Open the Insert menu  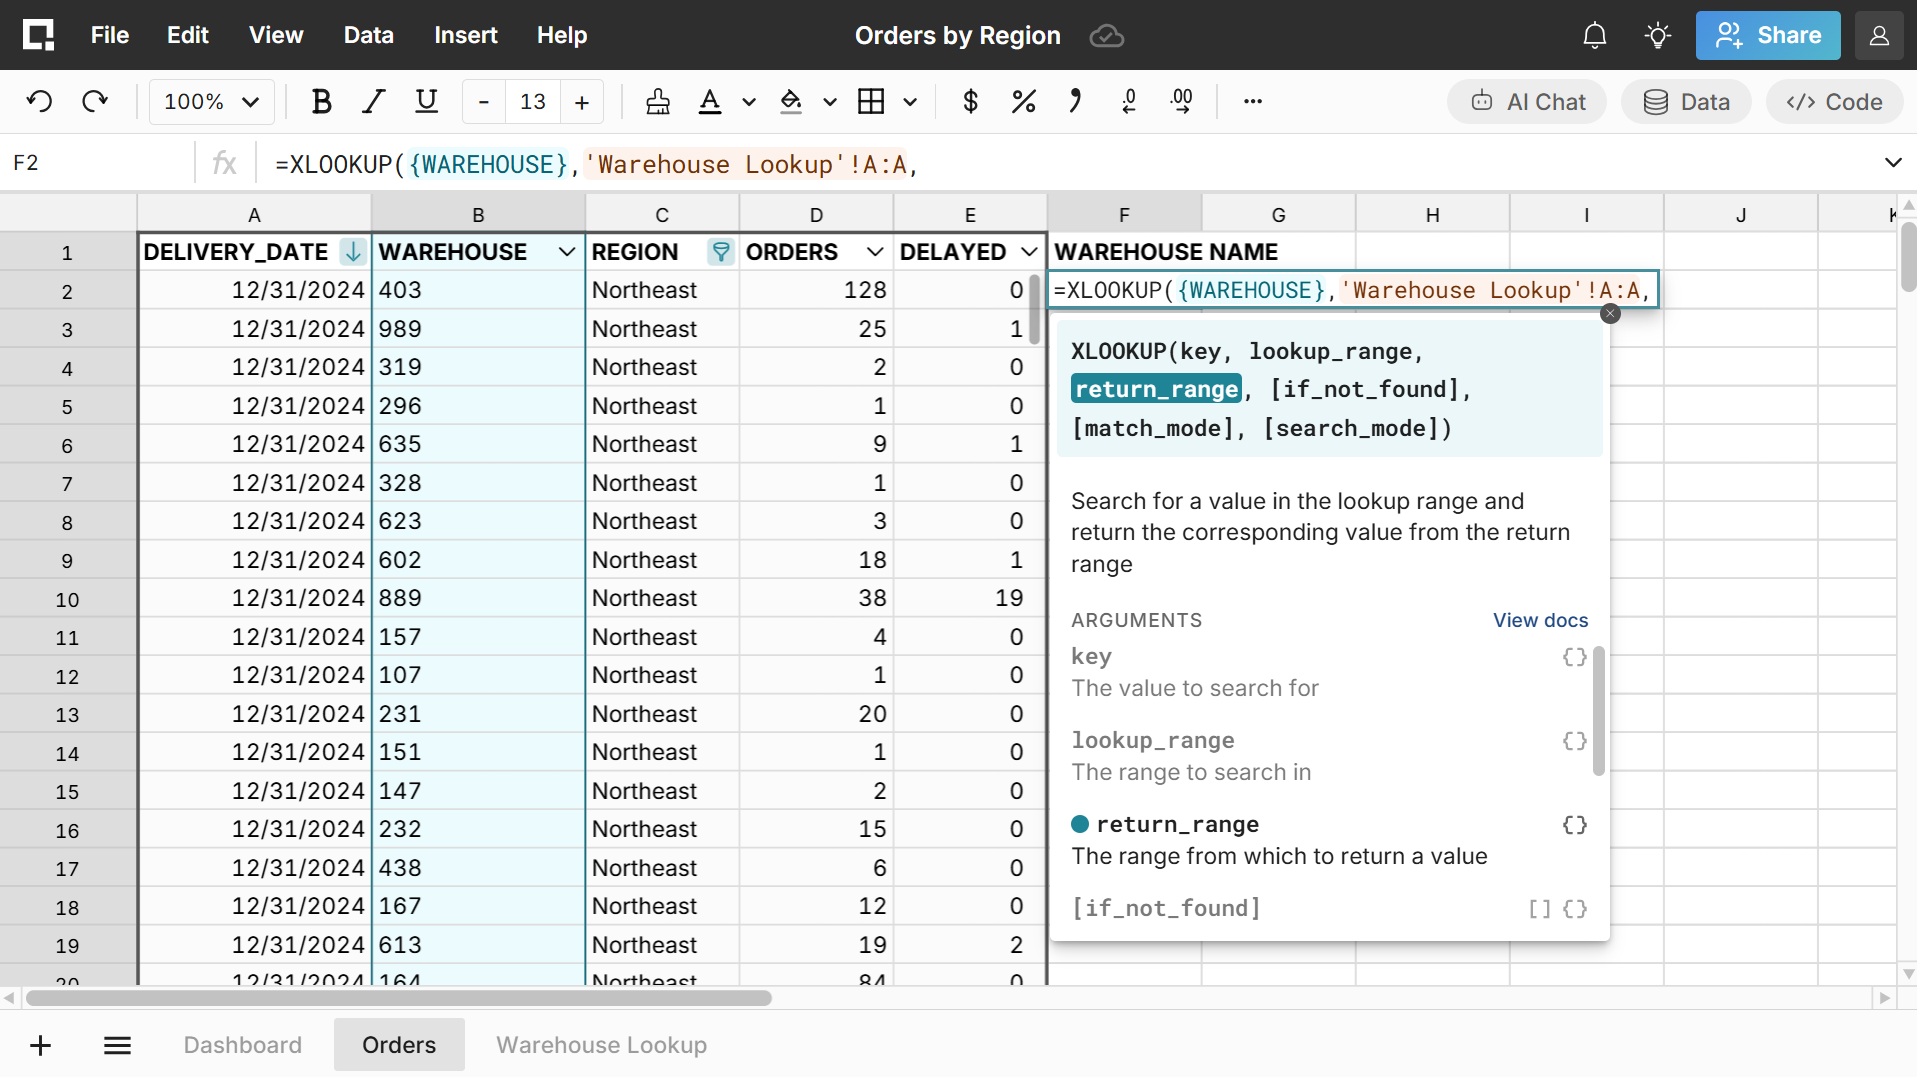[465, 36]
